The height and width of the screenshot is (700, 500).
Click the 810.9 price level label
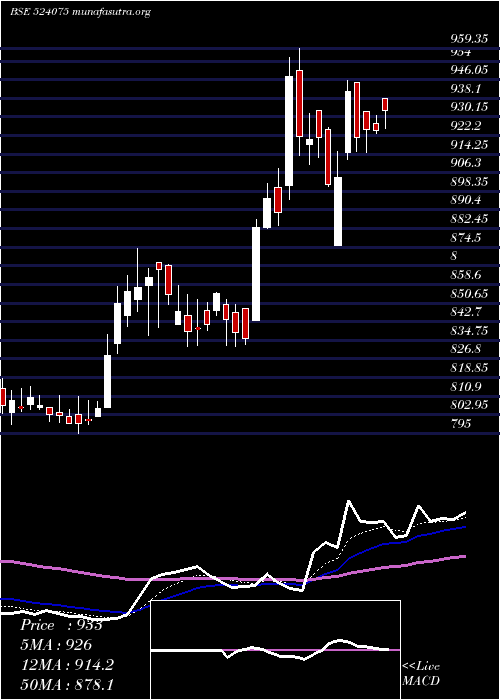465,387
